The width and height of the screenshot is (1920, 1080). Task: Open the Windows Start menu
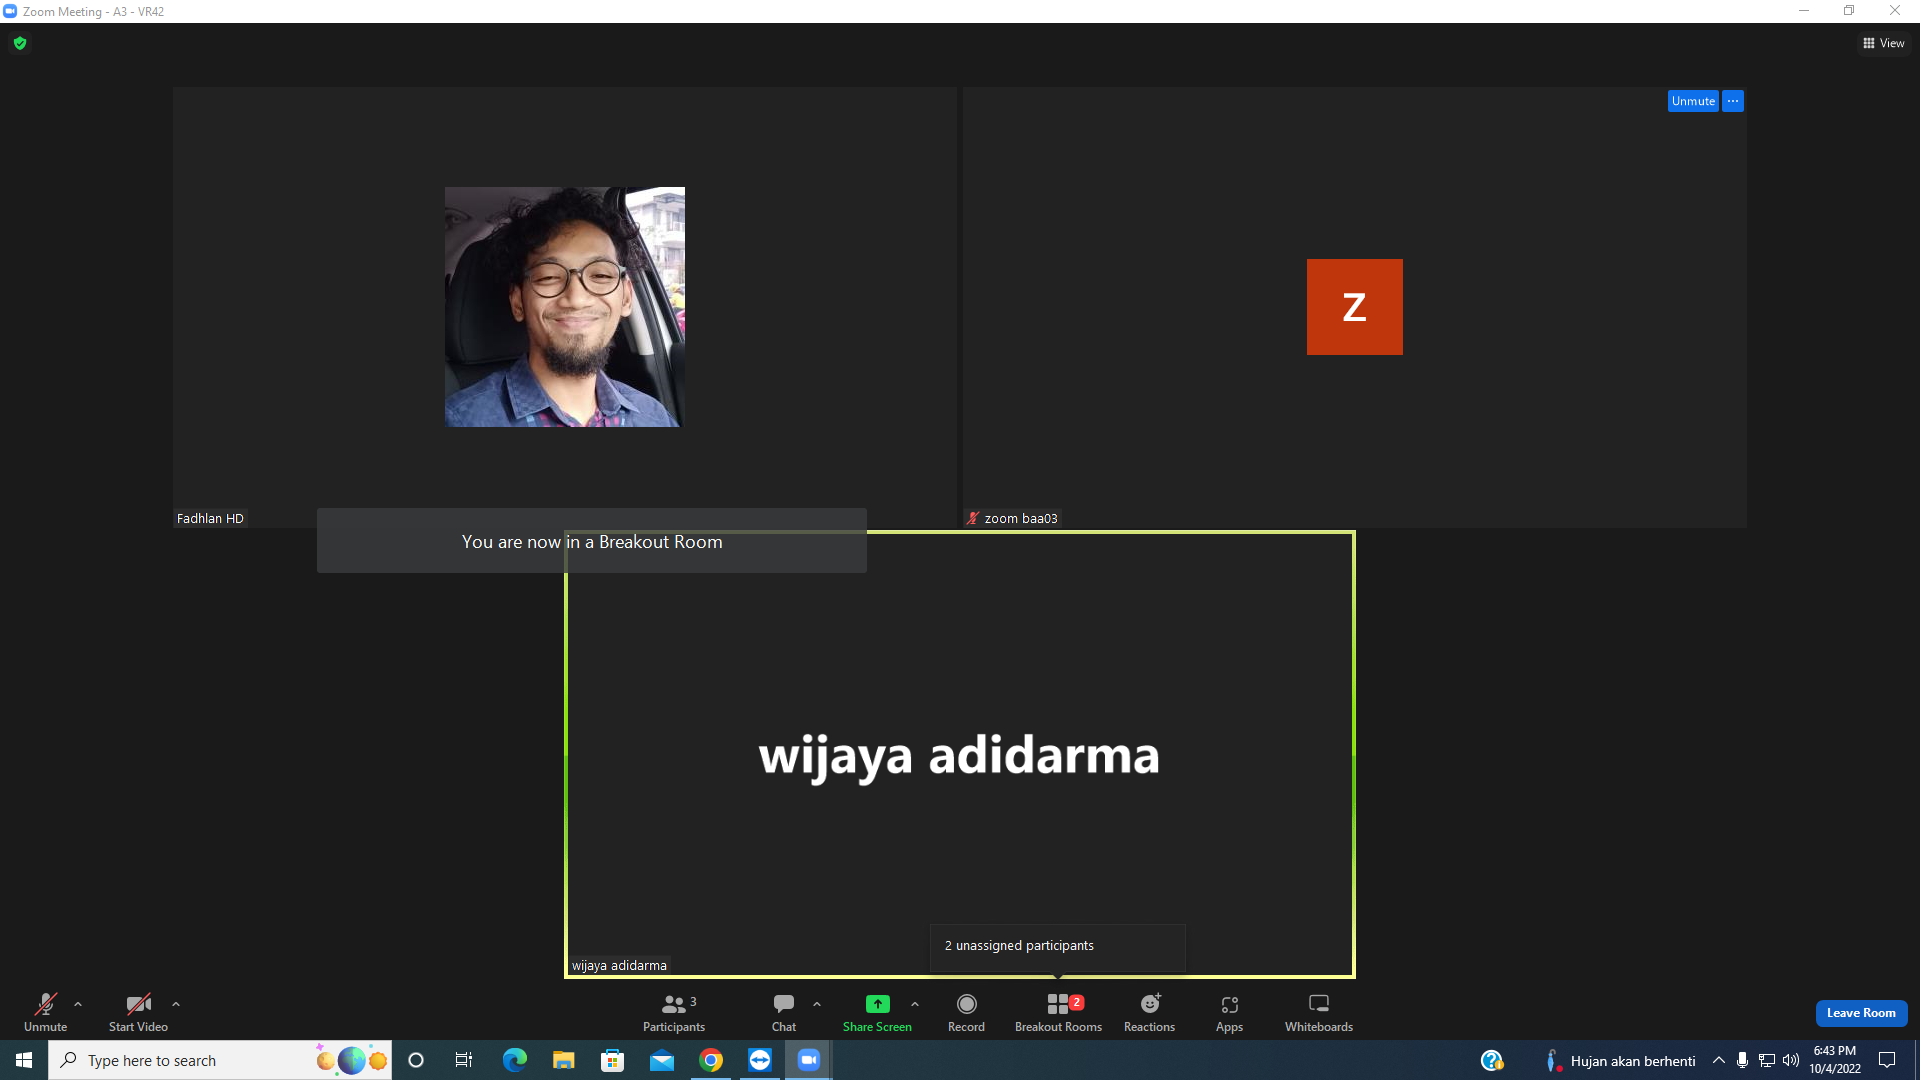click(24, 1060)
